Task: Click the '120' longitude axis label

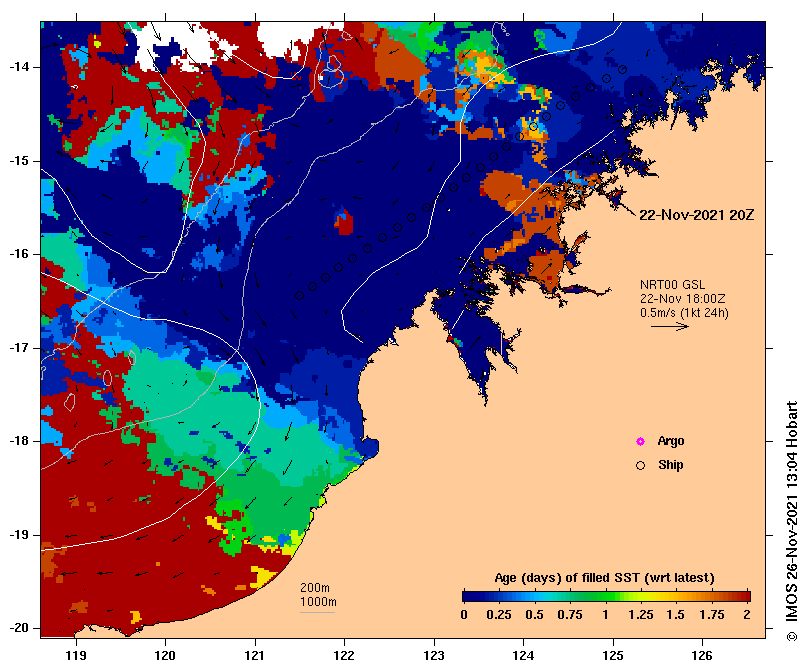Action: 166,656
